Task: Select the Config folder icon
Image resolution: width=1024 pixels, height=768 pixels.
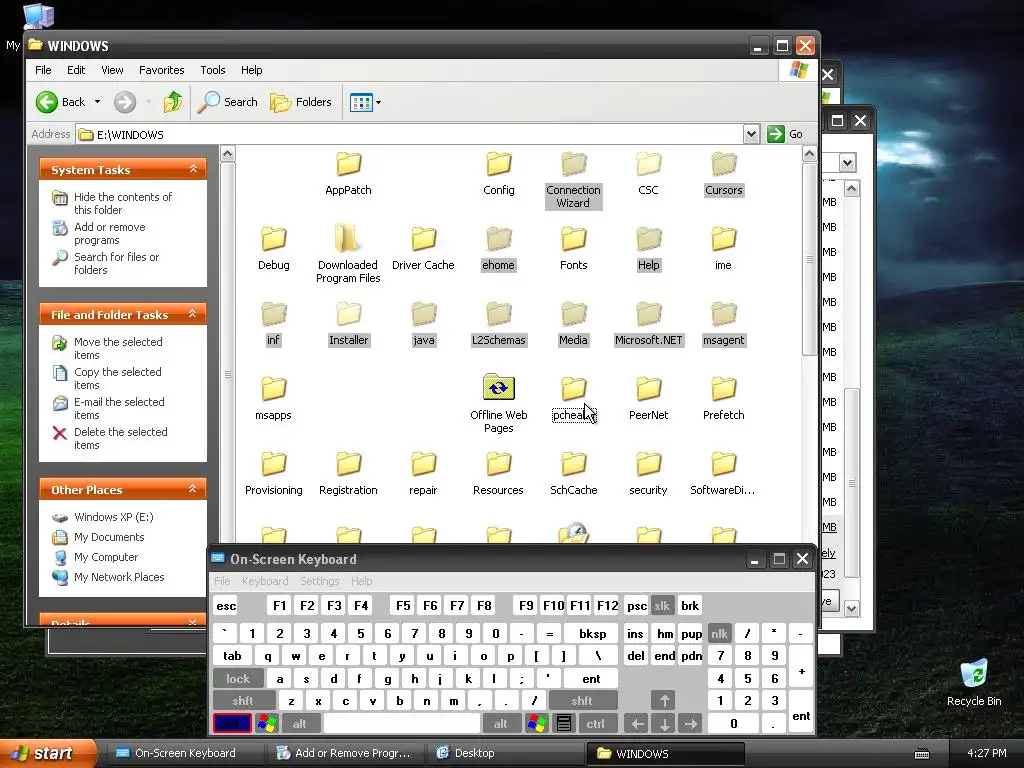Action: coord(498,164)
